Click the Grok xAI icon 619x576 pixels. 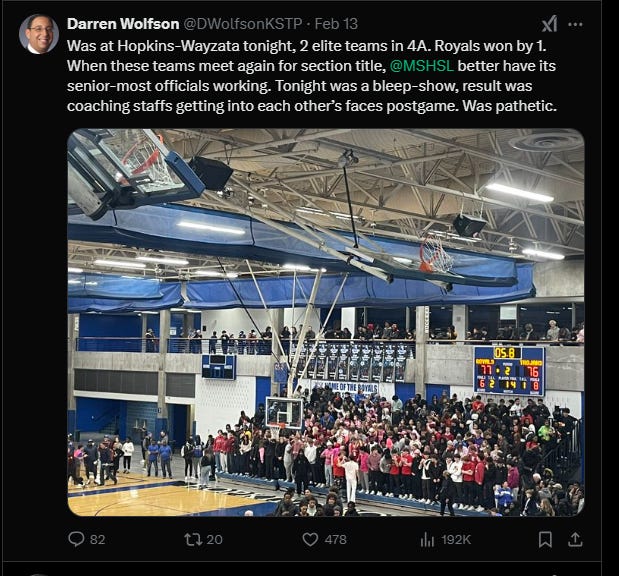(x=549, y=24)
